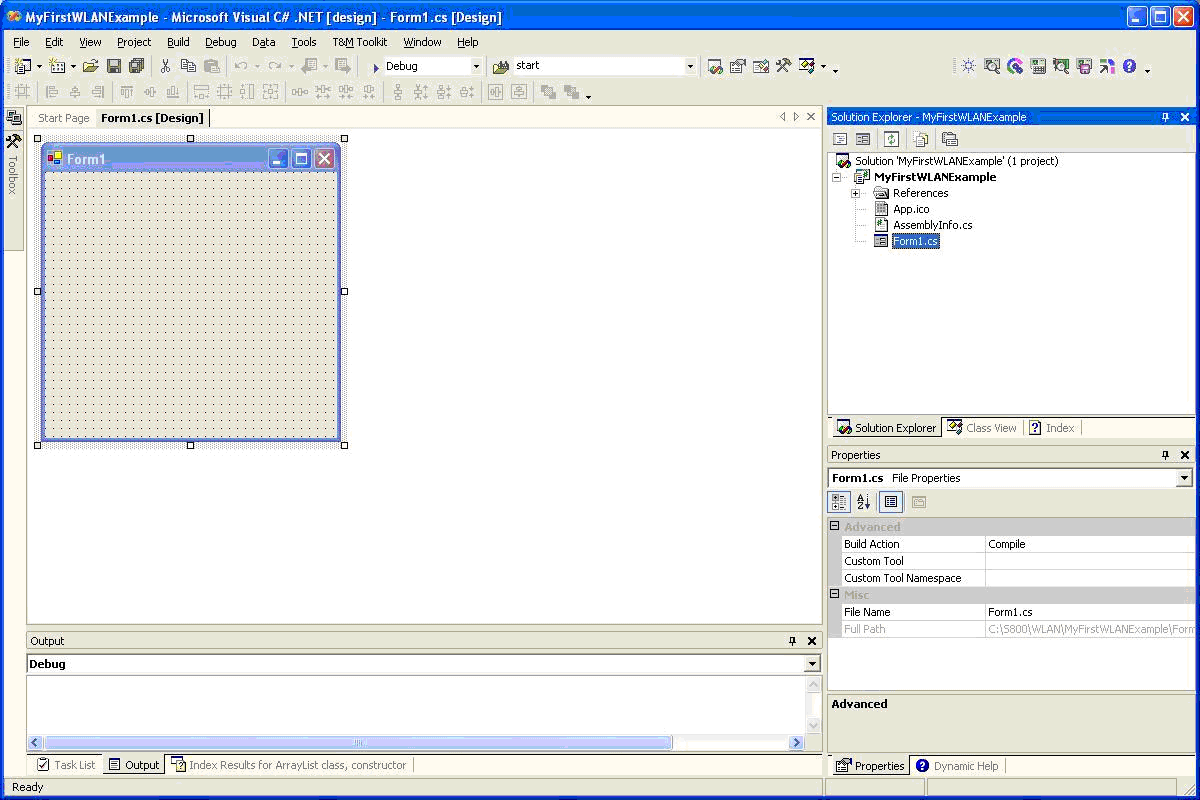Image resolution: width=1200 pixels, height=800 pixels.
Task: Save the file with the floppy disk icon
Action: 114,66
